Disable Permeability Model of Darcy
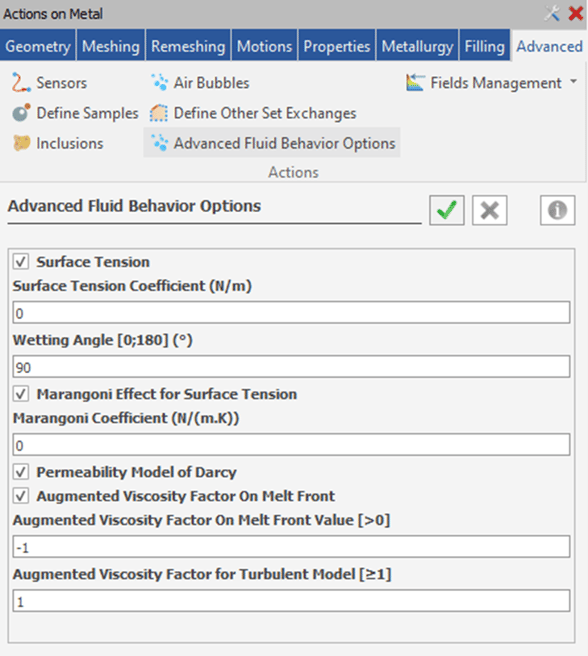 click(x=21, y=472)
